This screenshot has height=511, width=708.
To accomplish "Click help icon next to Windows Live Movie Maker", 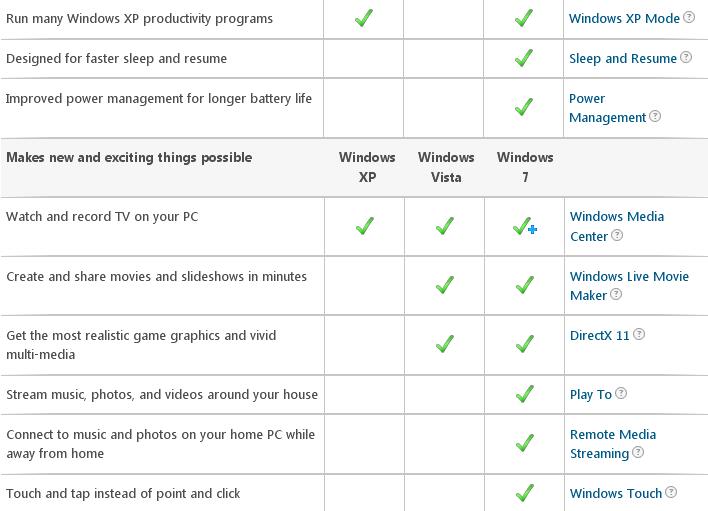I will (616, 295).
